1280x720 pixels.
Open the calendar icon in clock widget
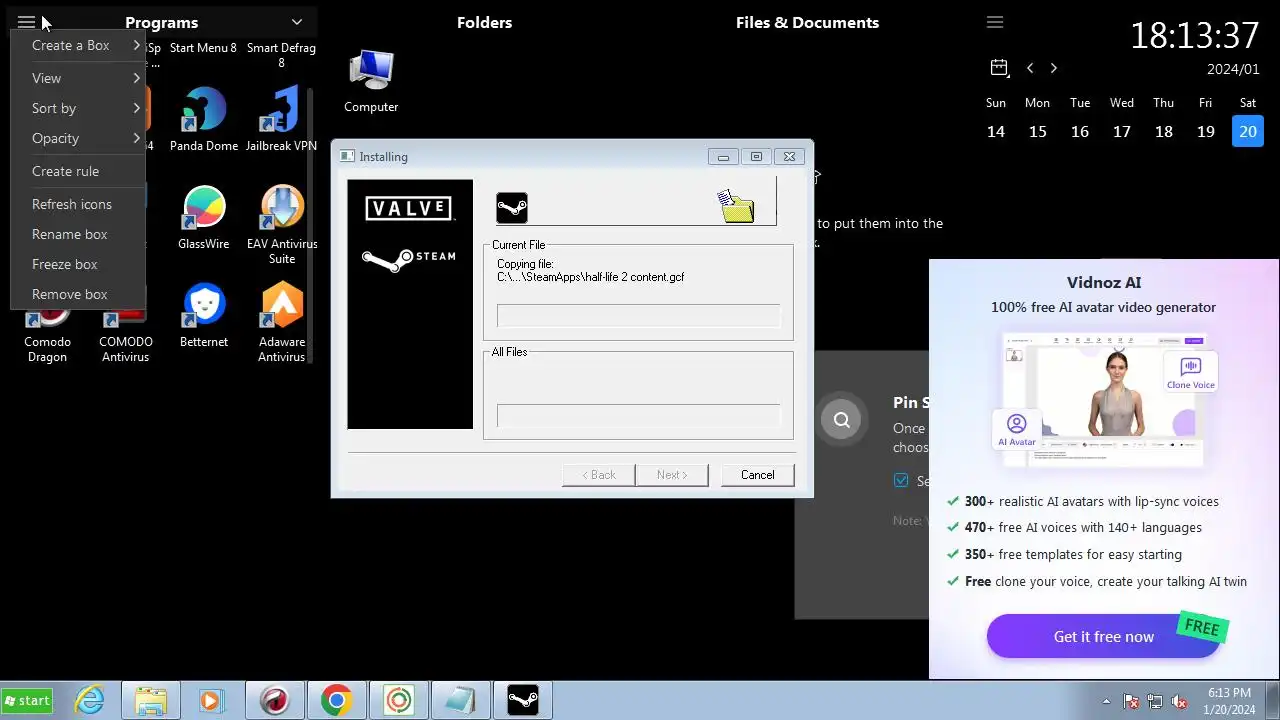click(999, 68)
